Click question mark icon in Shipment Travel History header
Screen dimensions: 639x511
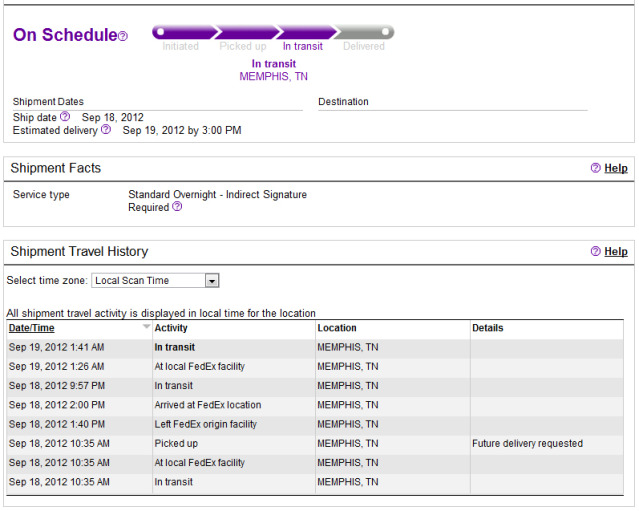(595, 252)
